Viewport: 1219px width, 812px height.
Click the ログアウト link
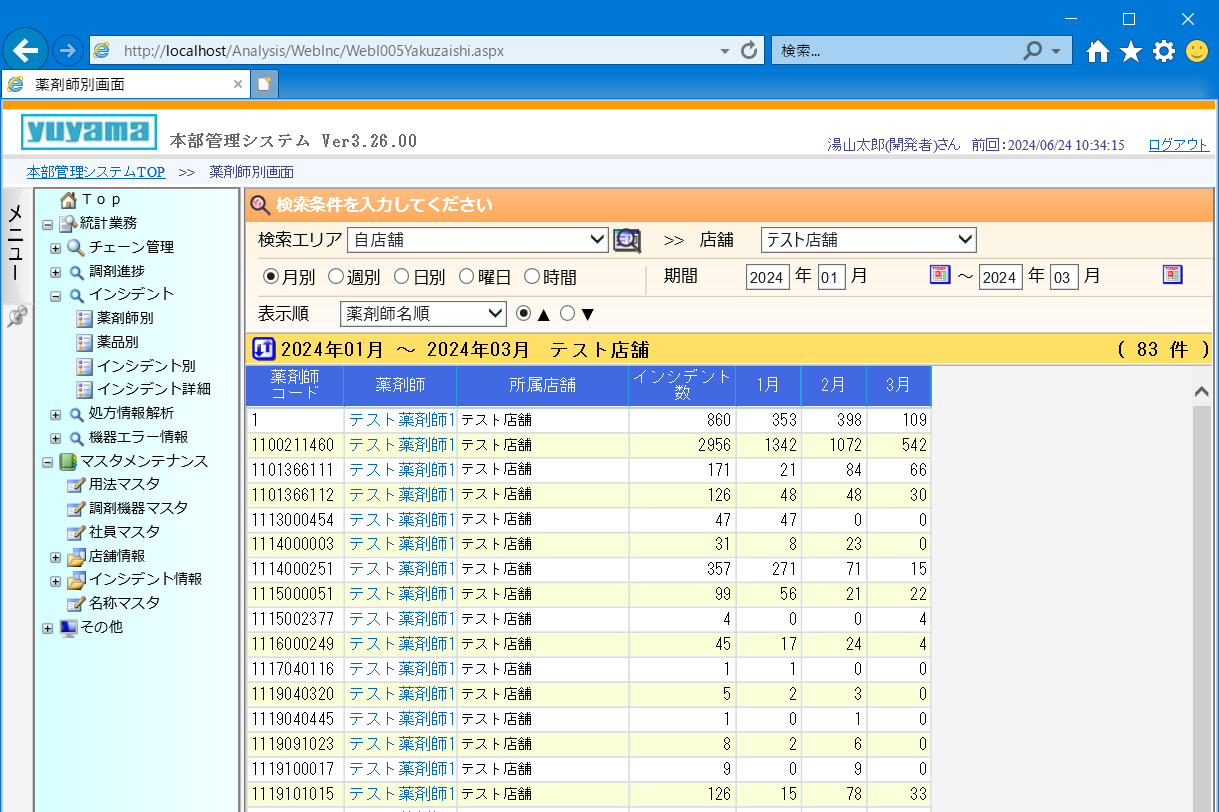1178,144
